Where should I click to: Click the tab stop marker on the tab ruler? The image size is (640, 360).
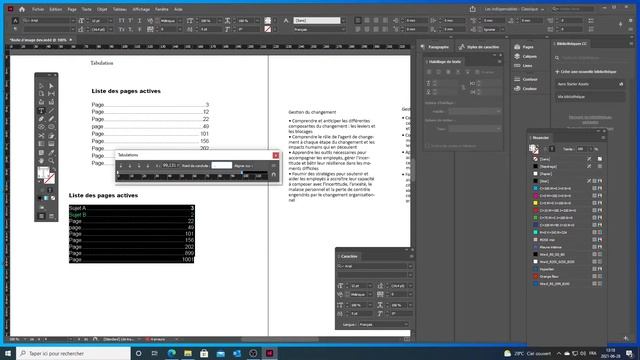click(242, 172)
